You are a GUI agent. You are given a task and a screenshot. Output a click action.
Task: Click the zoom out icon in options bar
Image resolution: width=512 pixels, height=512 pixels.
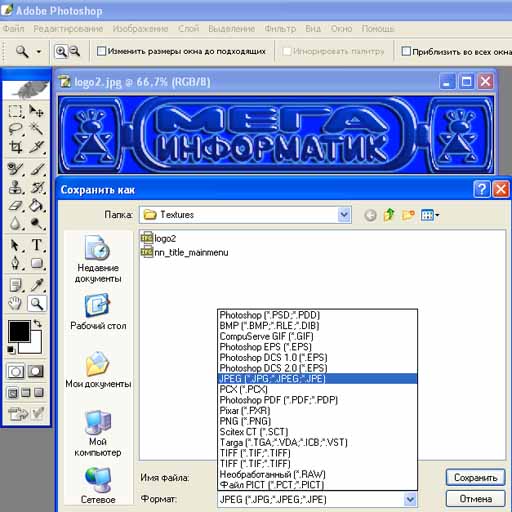[x=75, y=51]
